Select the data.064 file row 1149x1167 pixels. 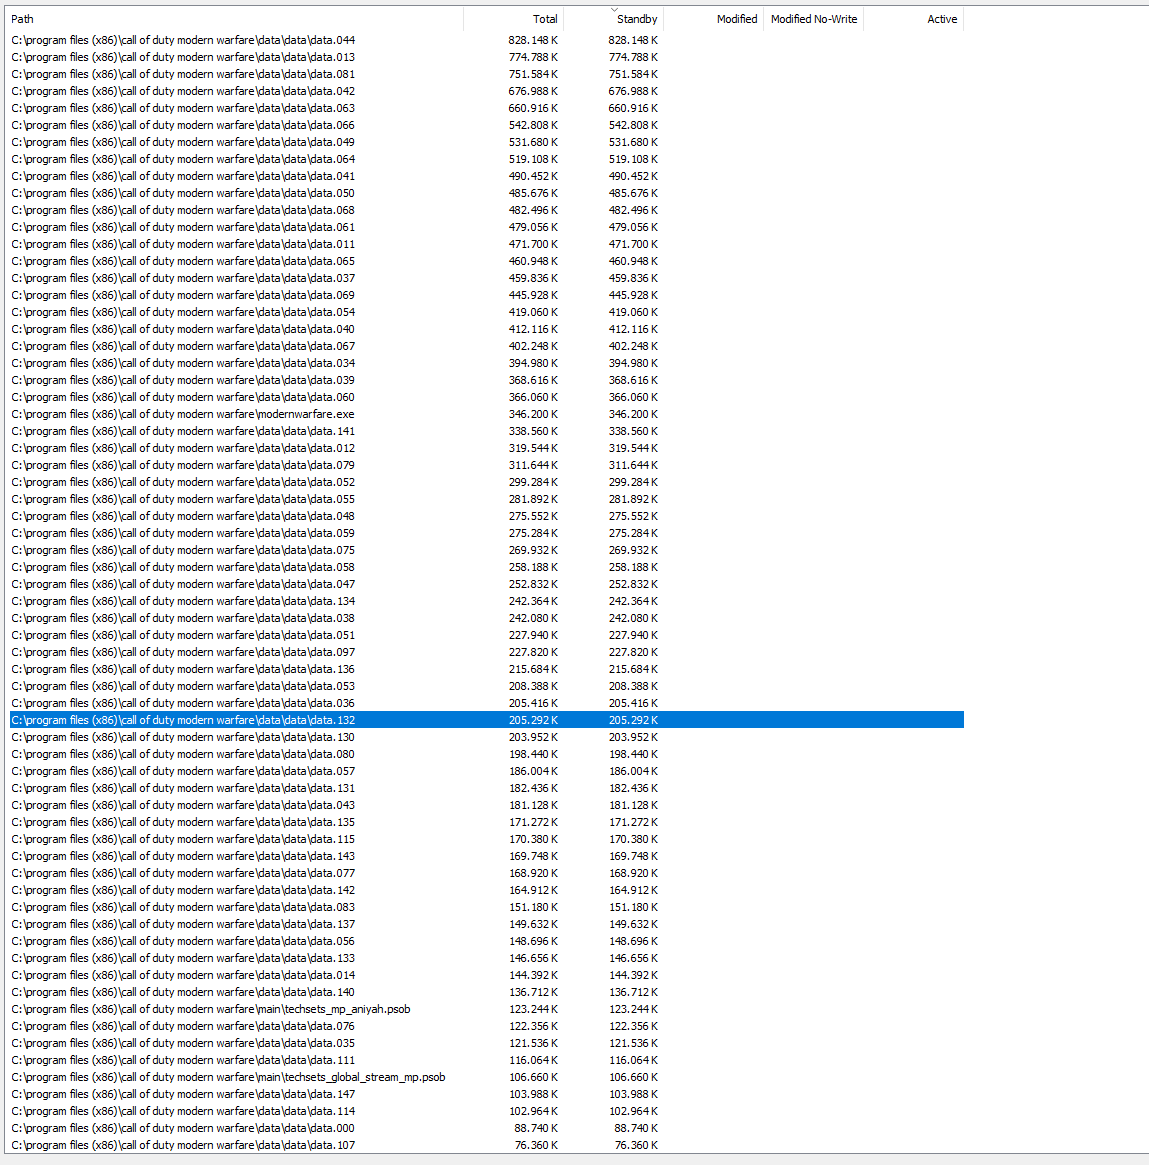pyautogui.click(x=487, y=159)
